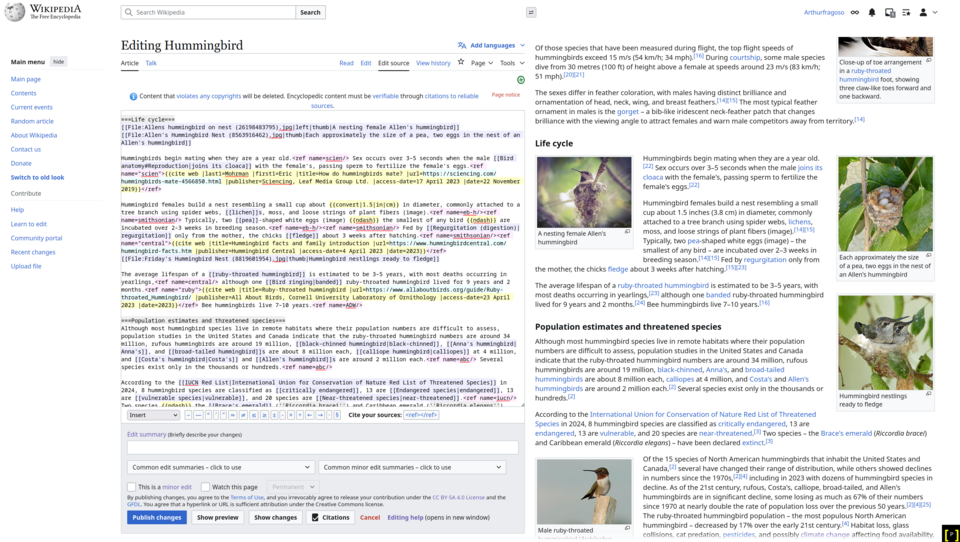This screenshot has width=960, height=542.
Task: Switch to the Talk tab
Action: click(151, 63)
